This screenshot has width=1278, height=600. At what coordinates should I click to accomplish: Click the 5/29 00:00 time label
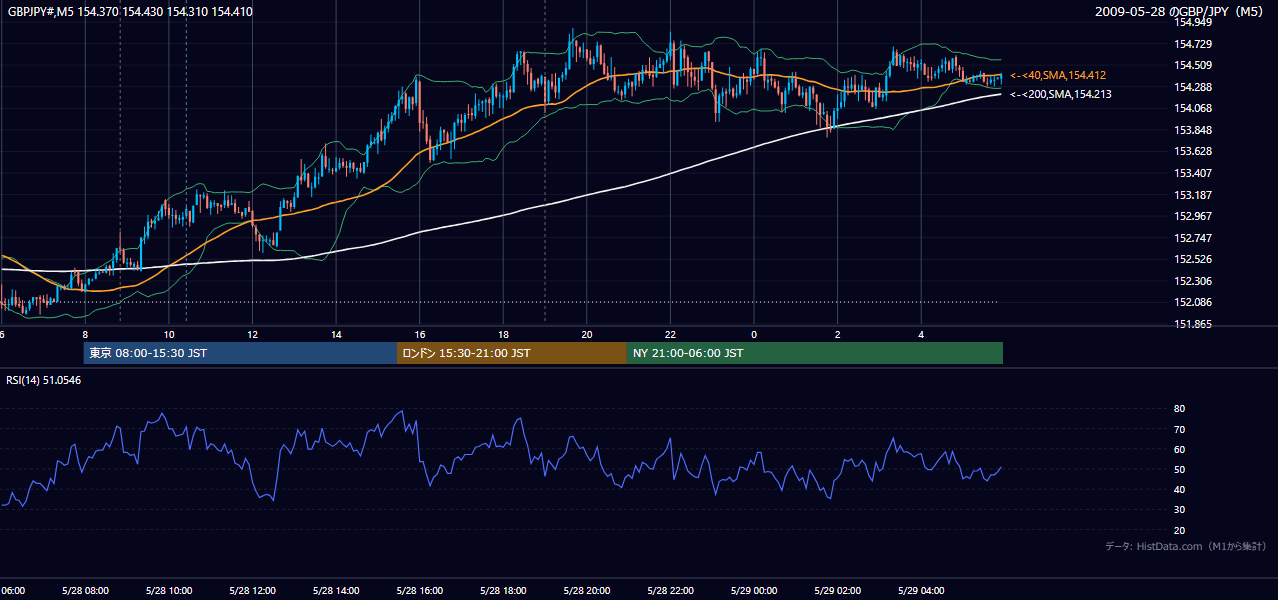(x=753, y=591)
